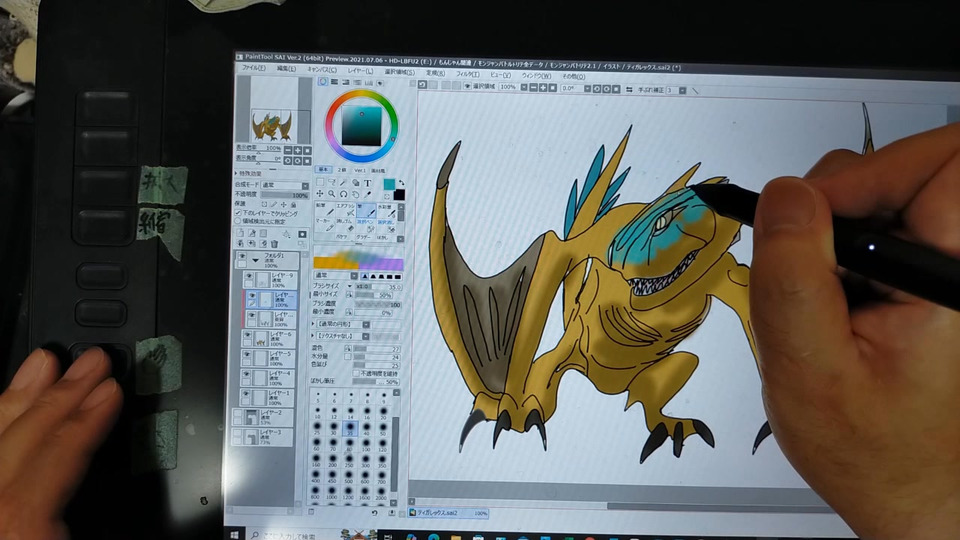This screenshot has width=960, height=540.
Task: Open the Edit menu
Action: pyautogui.click(x=286, y=68)
